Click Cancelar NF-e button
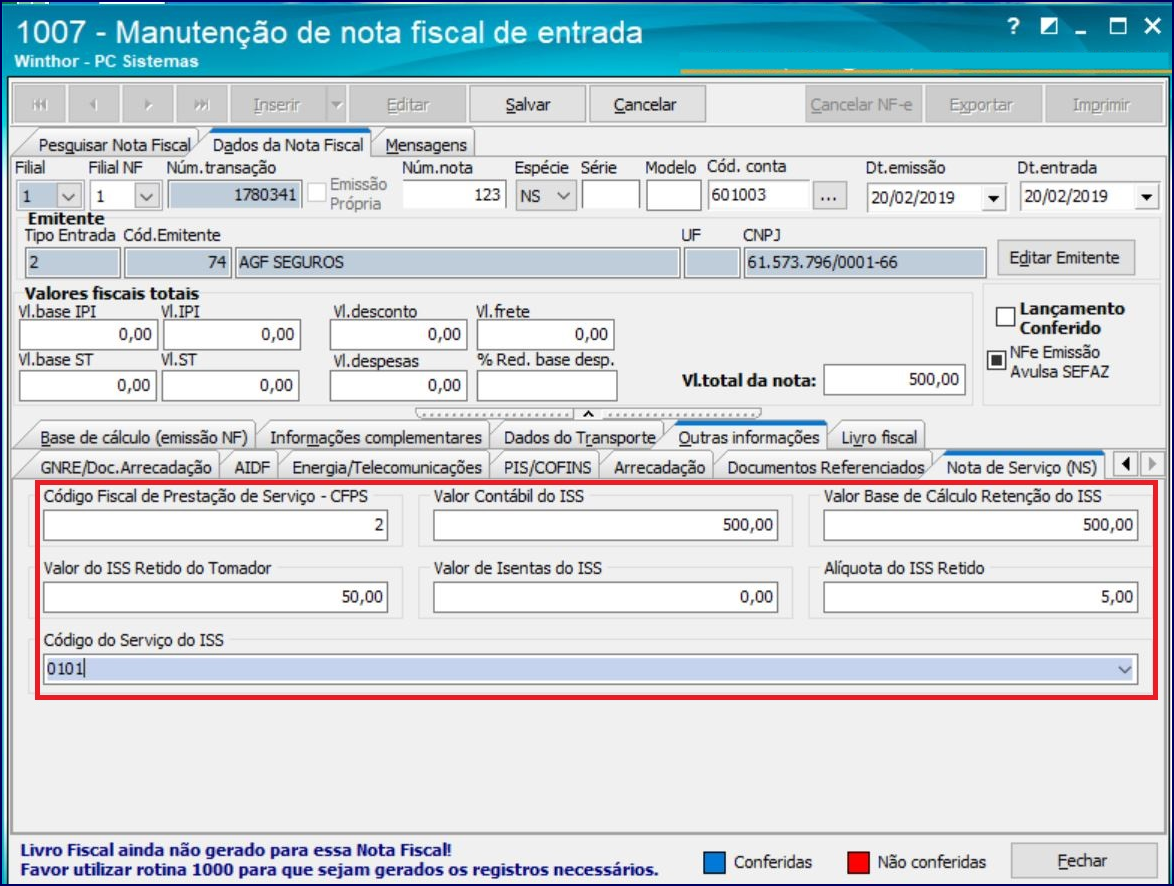Image resolution: width=1174 pixels, height=886 pixels. point(861,104)
